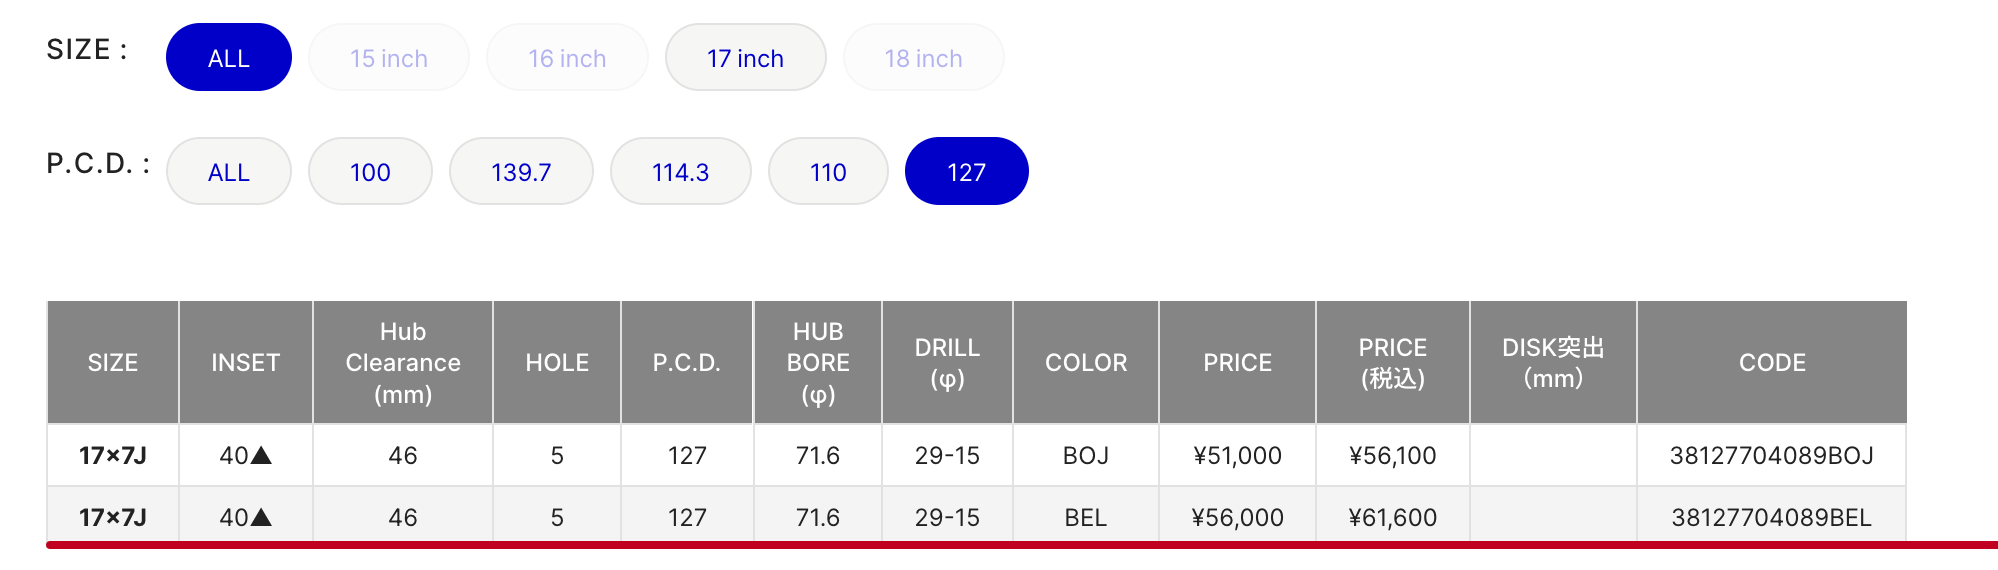Image resolution: width=1998 pixels, height=570 pixels.
Task: Select product code 38127704089BOJ
Action: pos(1772,456)
